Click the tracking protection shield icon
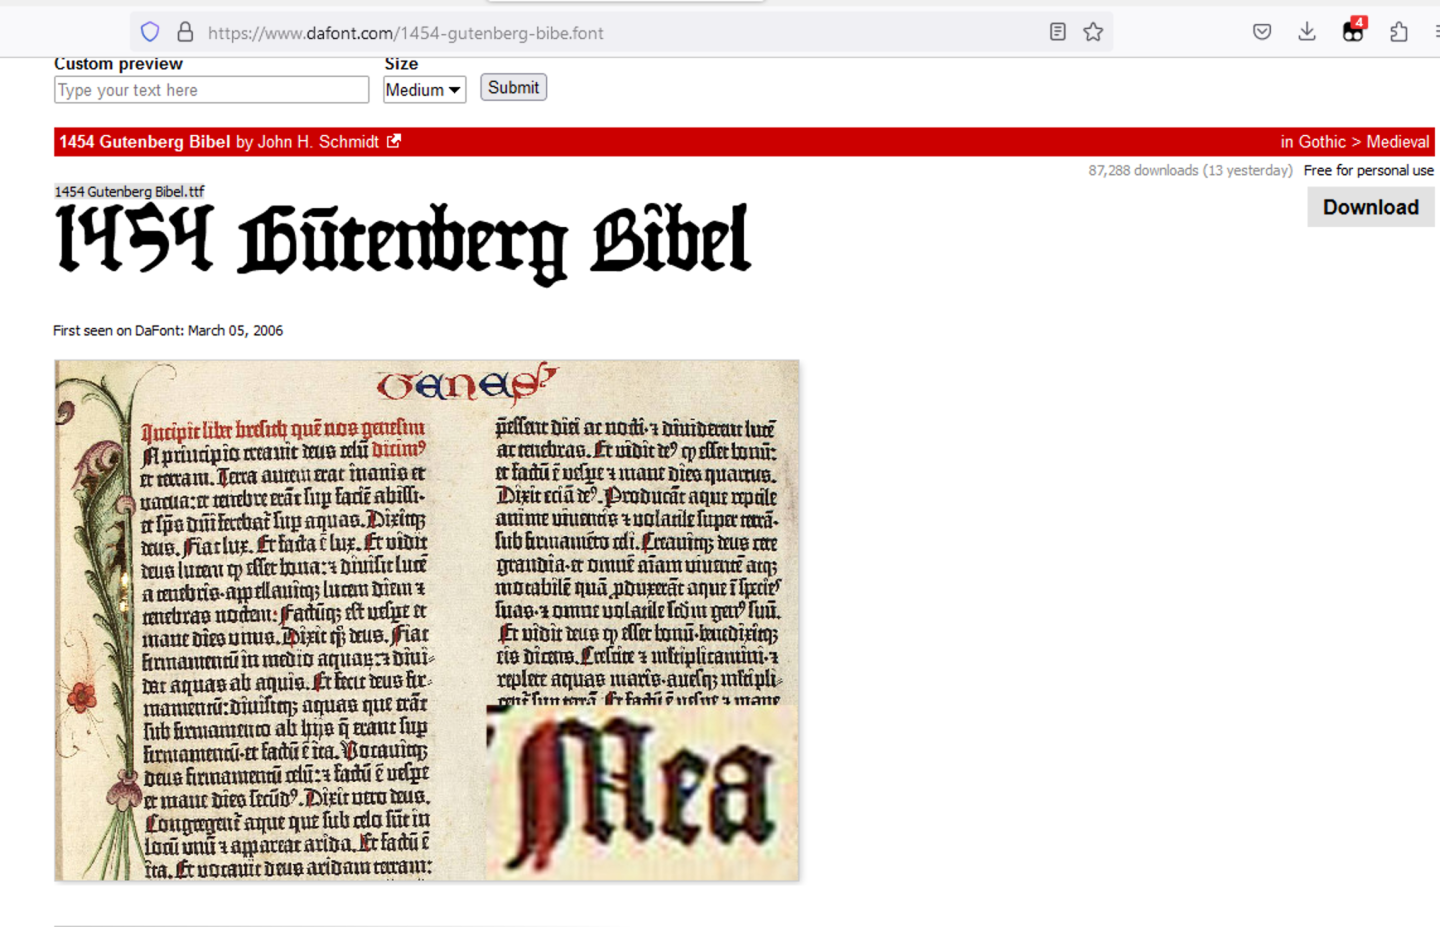The width and height of the screenshot is (1440, 927). click(150, 32)
